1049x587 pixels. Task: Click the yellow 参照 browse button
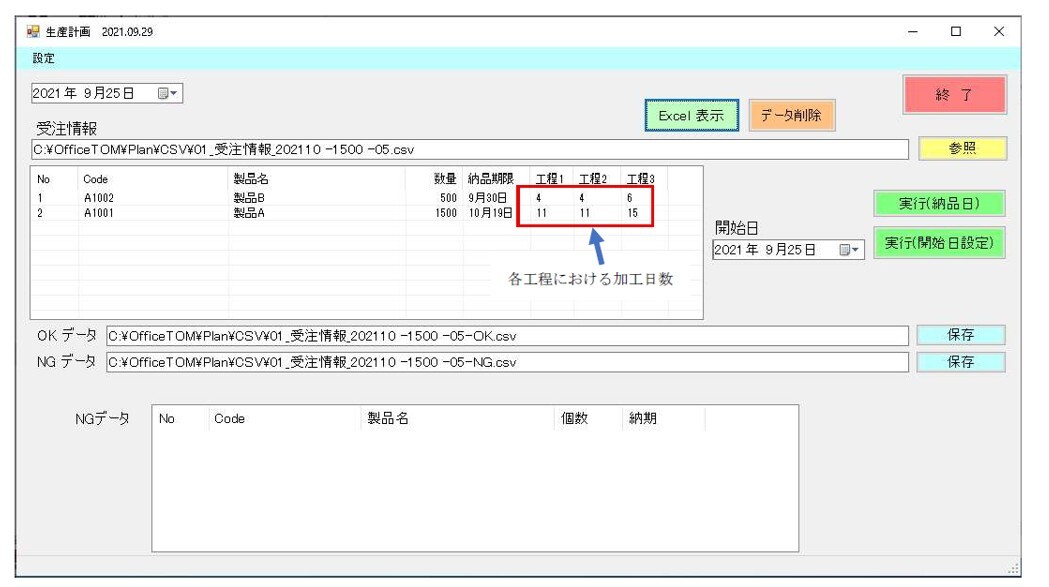click(x=962, y=149)
